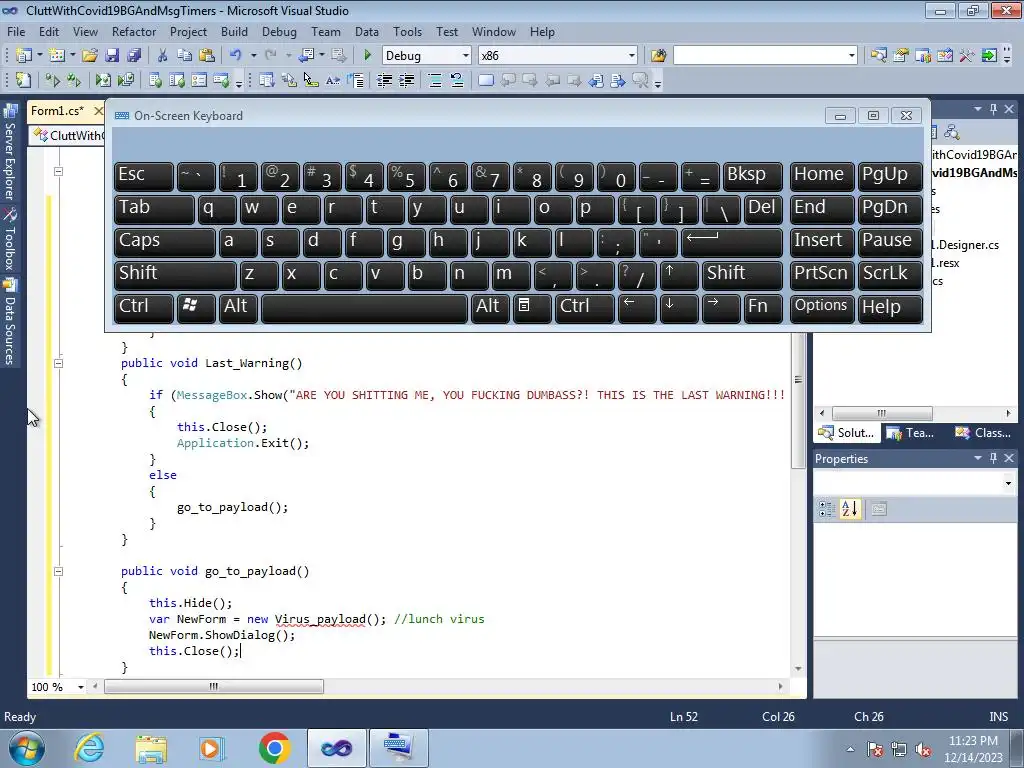The height and width of the screenshot is (768, 1024).
Task: Uncomment the selected lines icon
Action: pyautogui.click(x=456, y=80)
